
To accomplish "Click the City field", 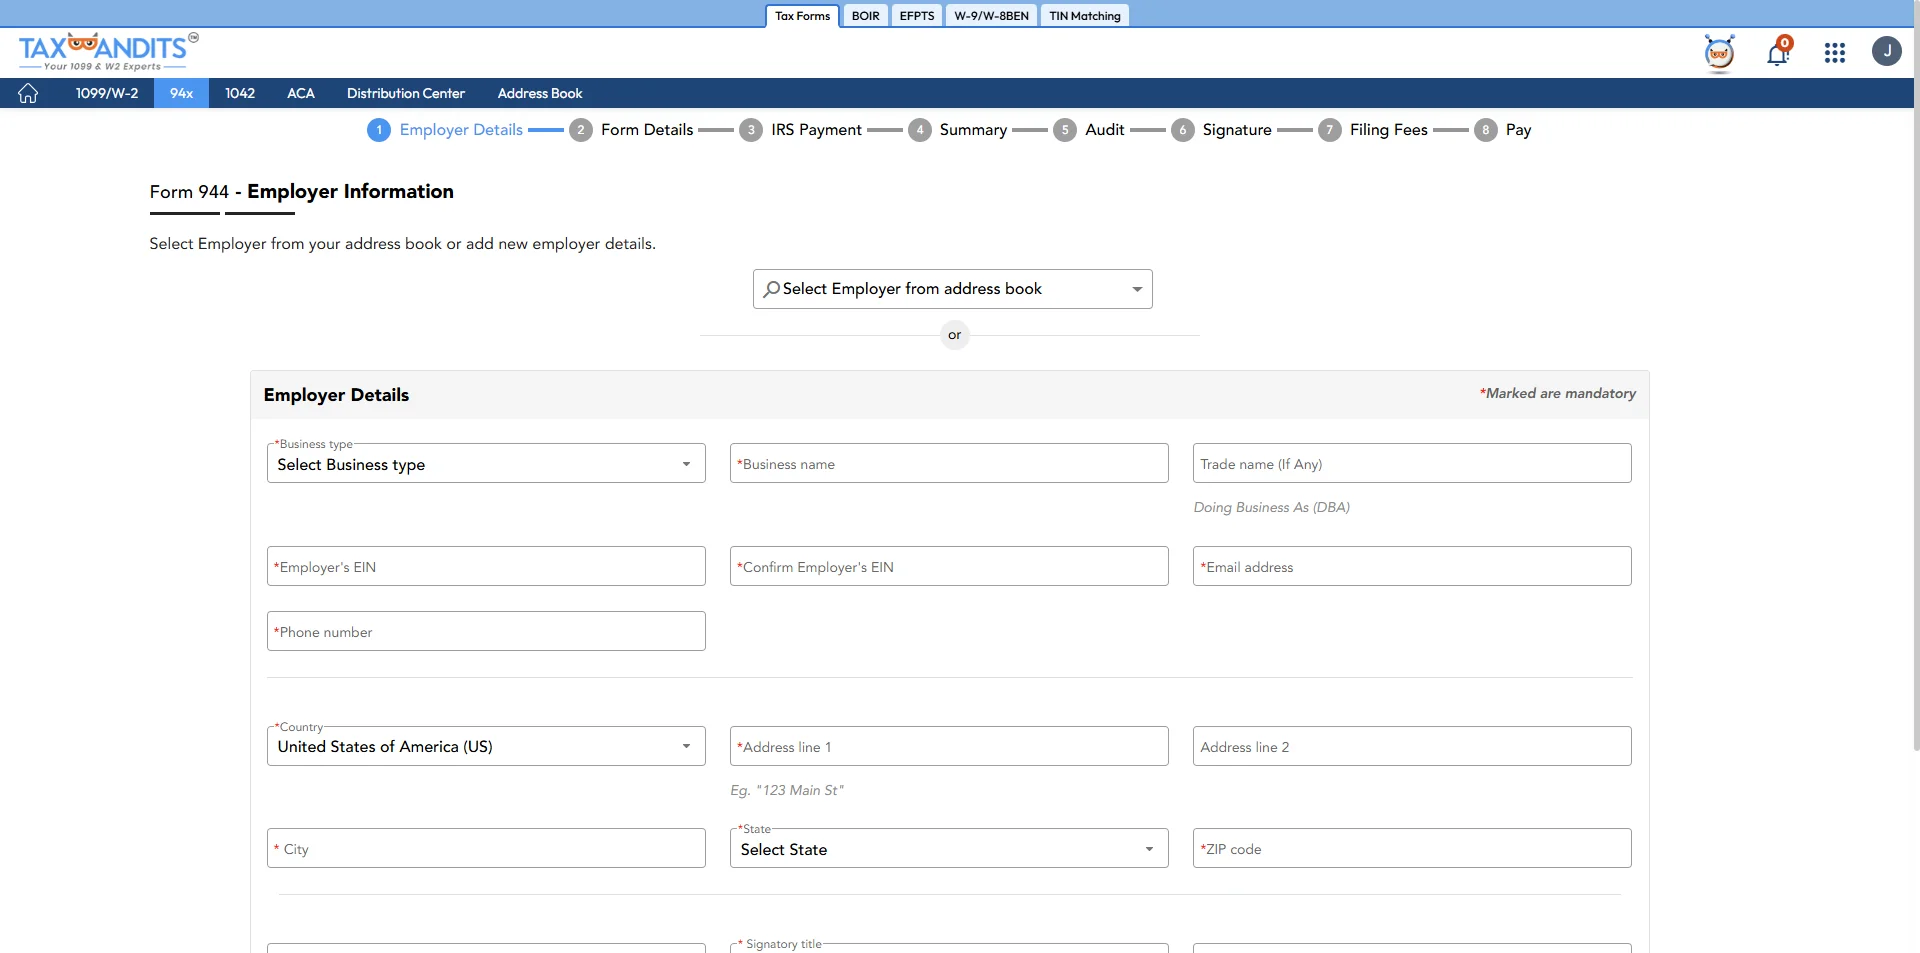I will (x=486, y=849).
